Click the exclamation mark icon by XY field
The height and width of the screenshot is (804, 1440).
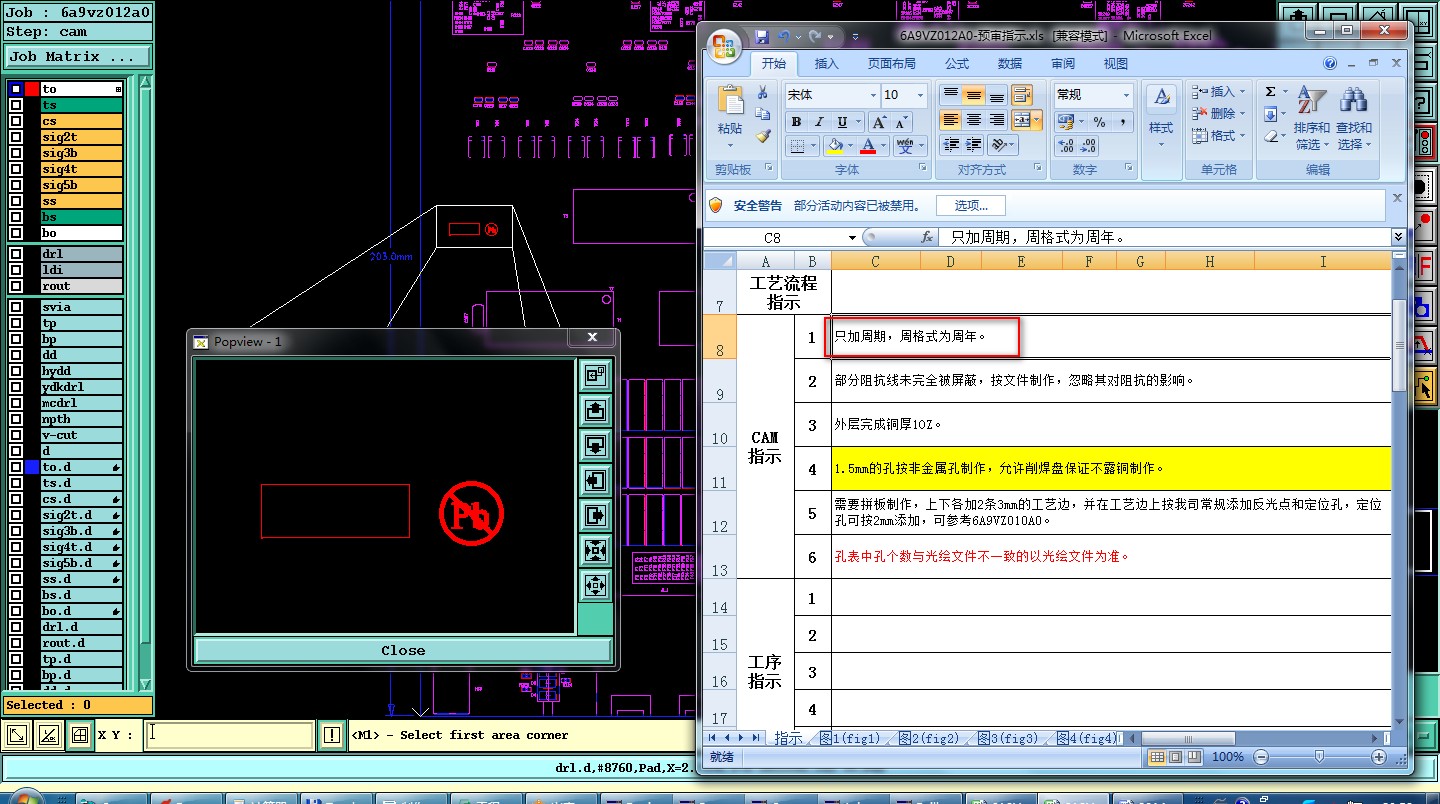[332, 736]
